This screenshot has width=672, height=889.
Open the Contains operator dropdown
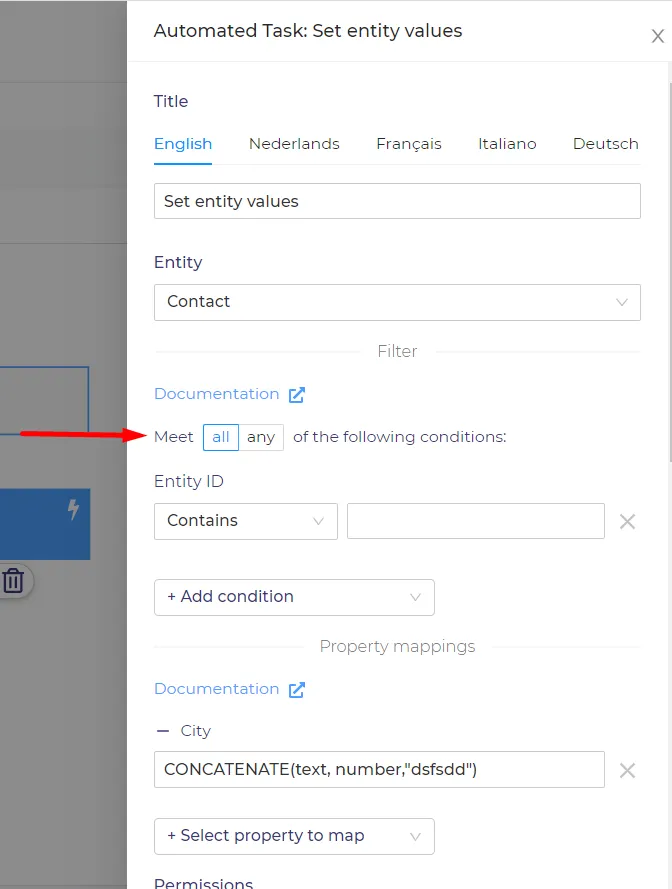[x=246, y=521]
